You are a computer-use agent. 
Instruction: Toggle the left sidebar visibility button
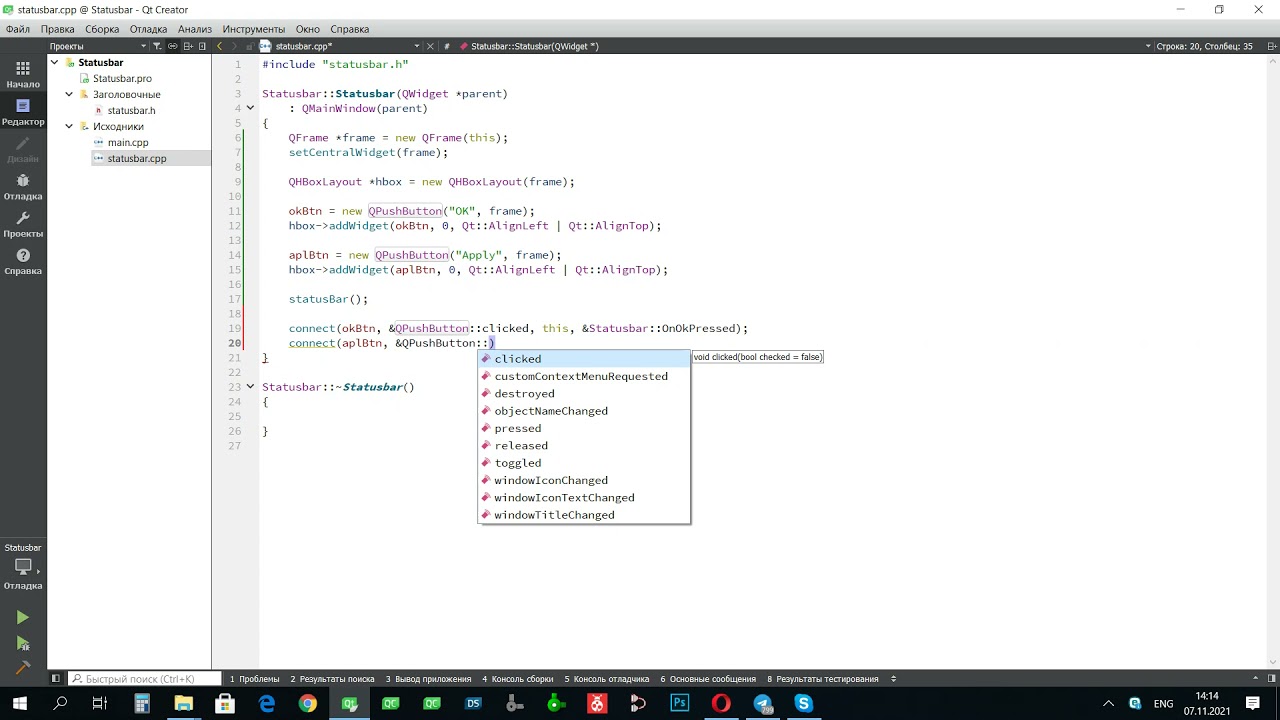[x=56, y=679]
